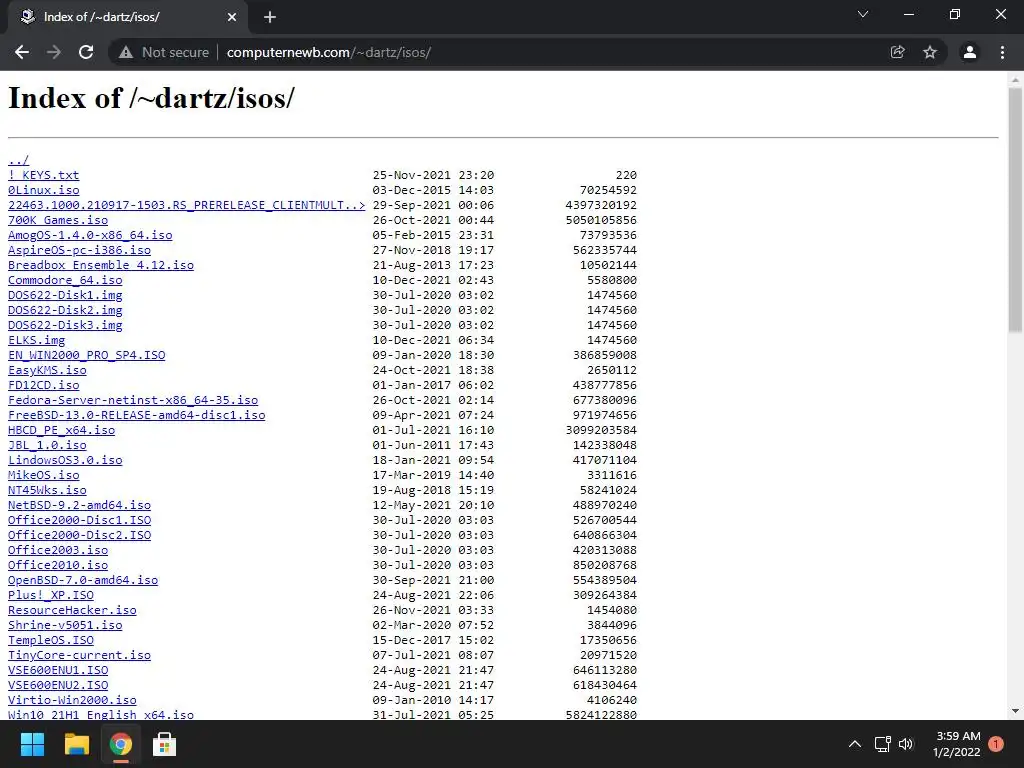
Task: Show hidden tray icons chevron
Action: click(855, 744)
